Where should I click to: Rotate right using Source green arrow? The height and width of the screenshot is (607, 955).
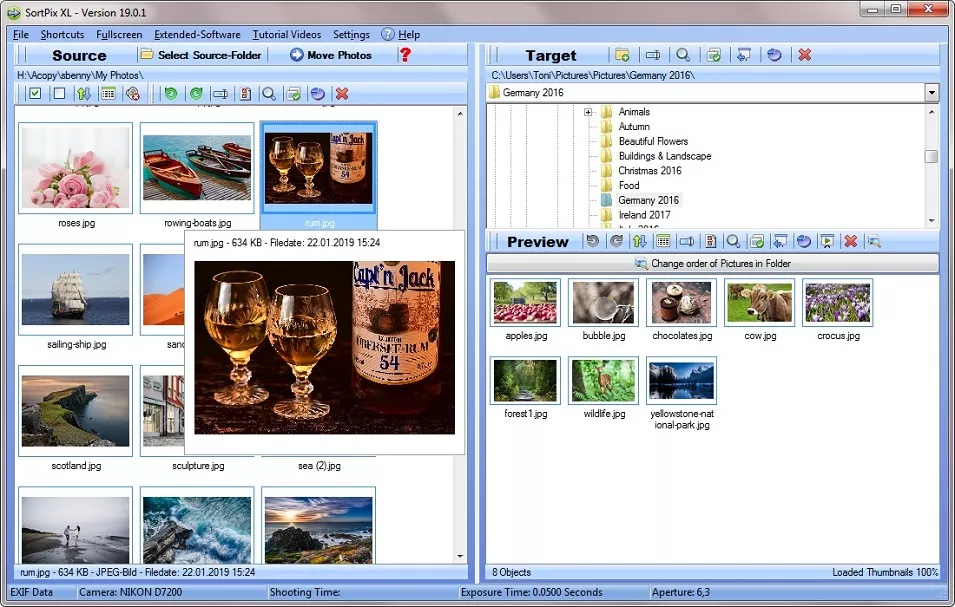click(x=196, y=94)
